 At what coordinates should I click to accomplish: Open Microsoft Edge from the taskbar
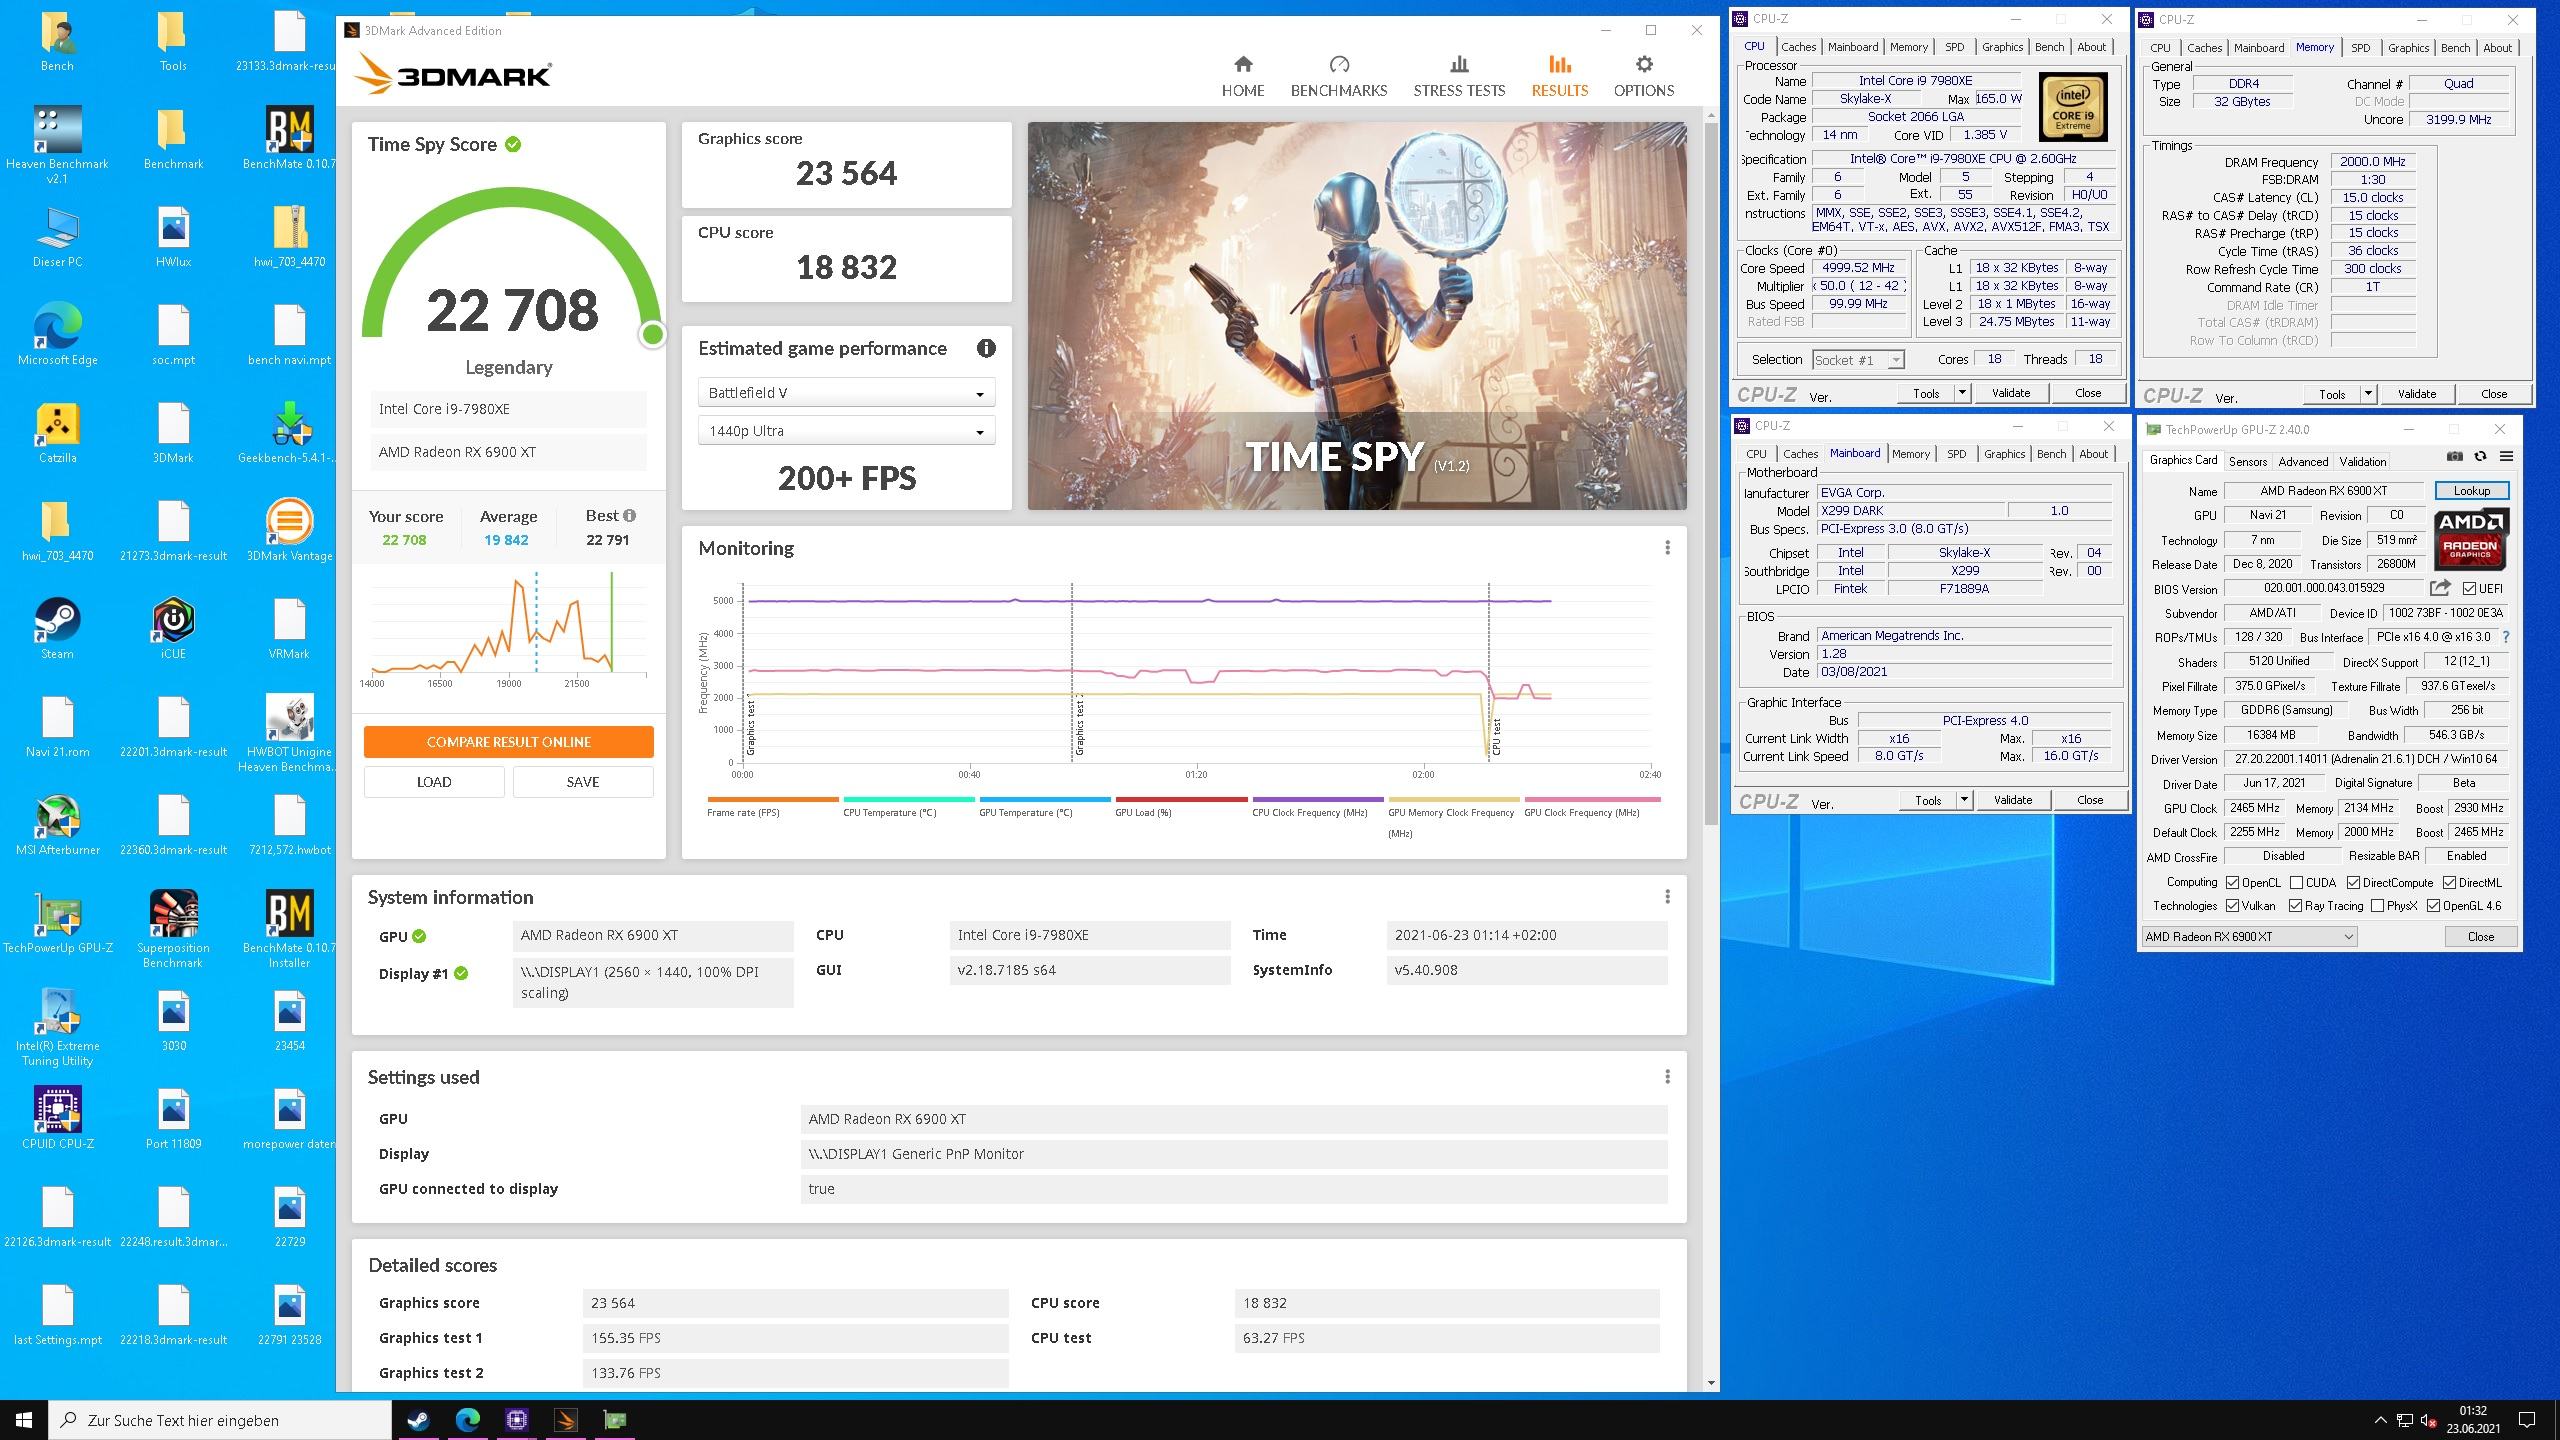pos(467,1420)
